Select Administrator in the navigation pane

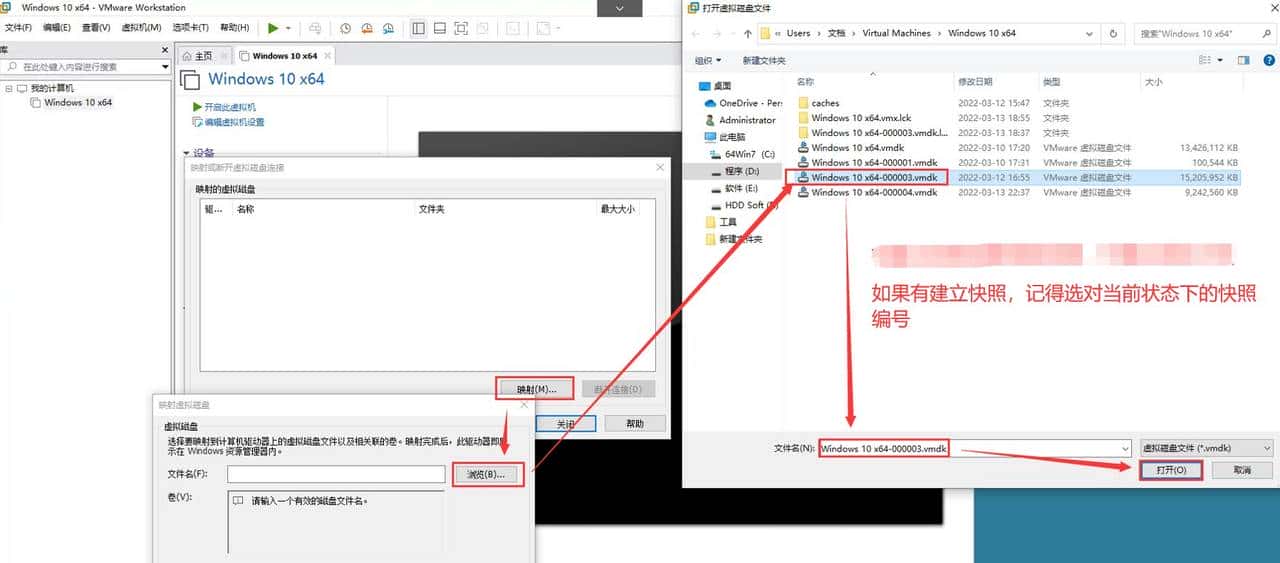pyautogui.click(x=740, y=120)
